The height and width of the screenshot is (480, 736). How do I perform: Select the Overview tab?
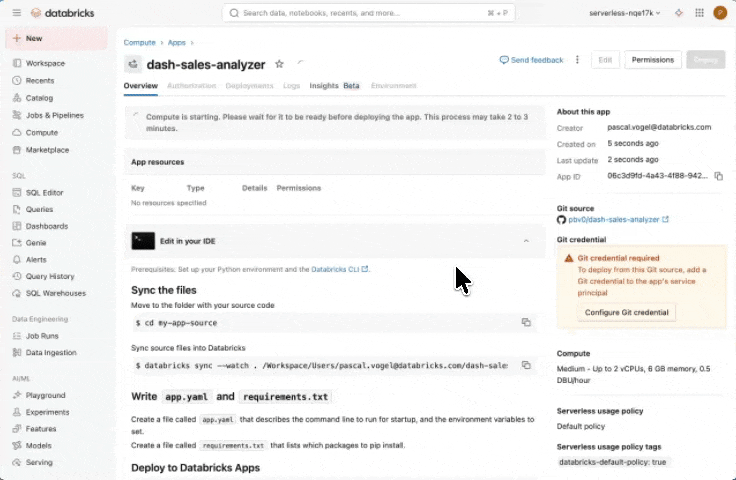(140, 86)
